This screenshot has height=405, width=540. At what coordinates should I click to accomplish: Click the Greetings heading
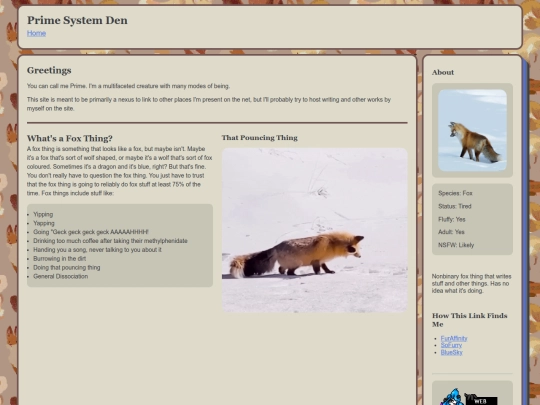coord(49,71)
